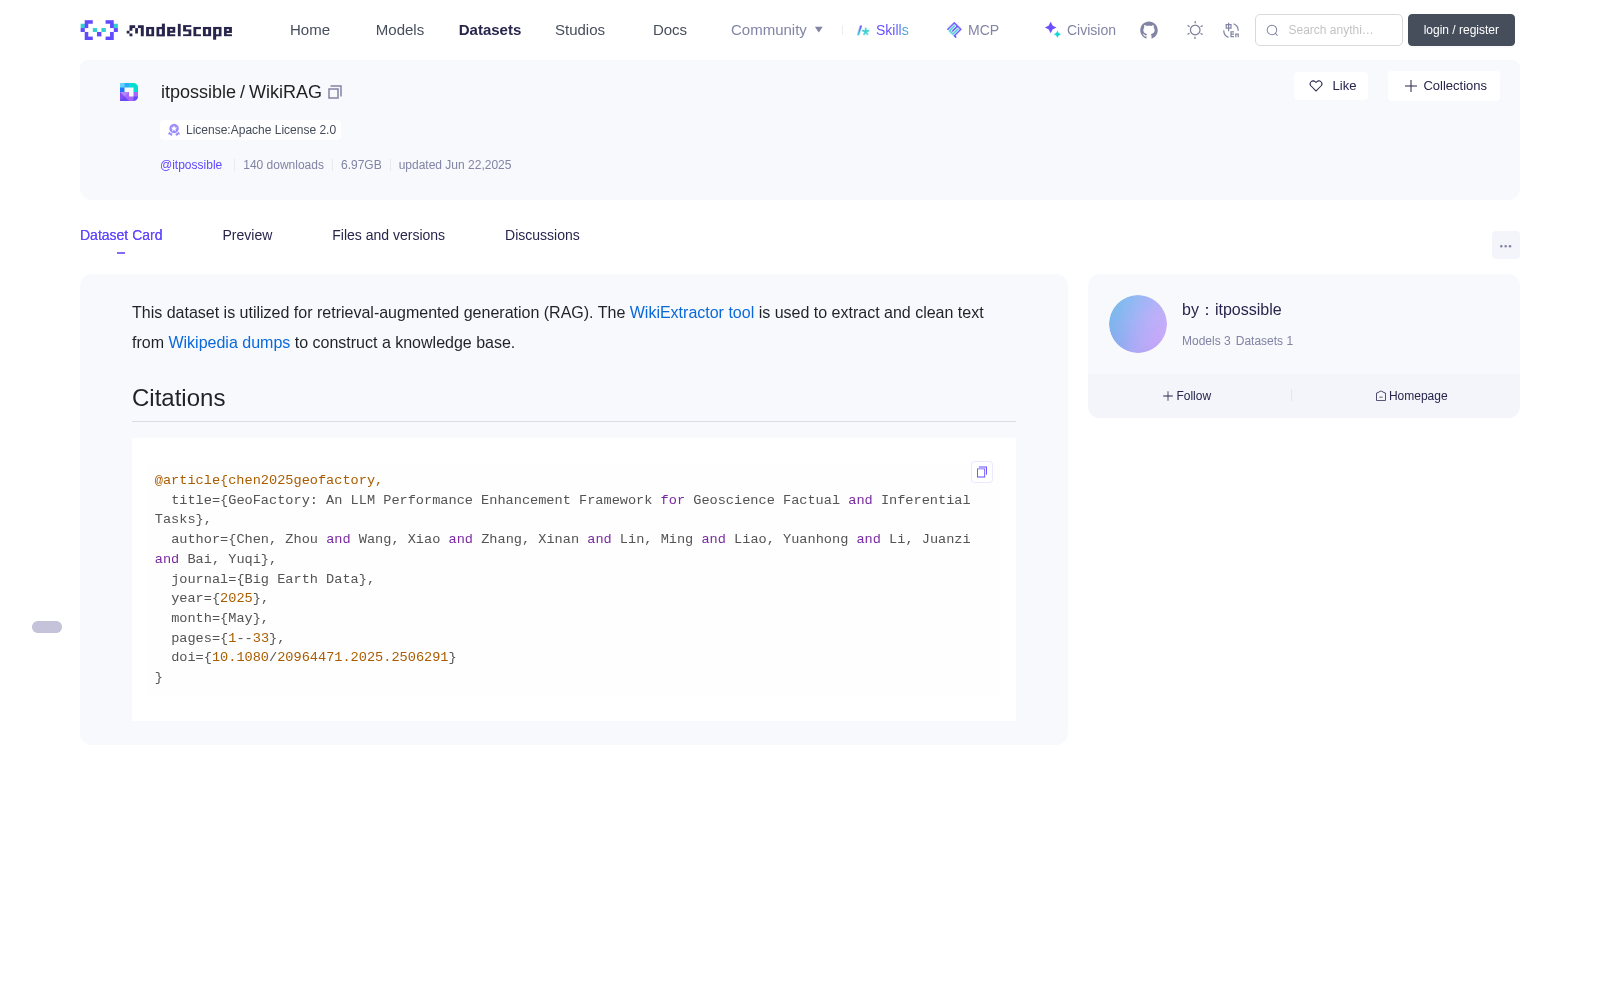
Task: Open the Datasets section
Action: click(x=490, y=30)
